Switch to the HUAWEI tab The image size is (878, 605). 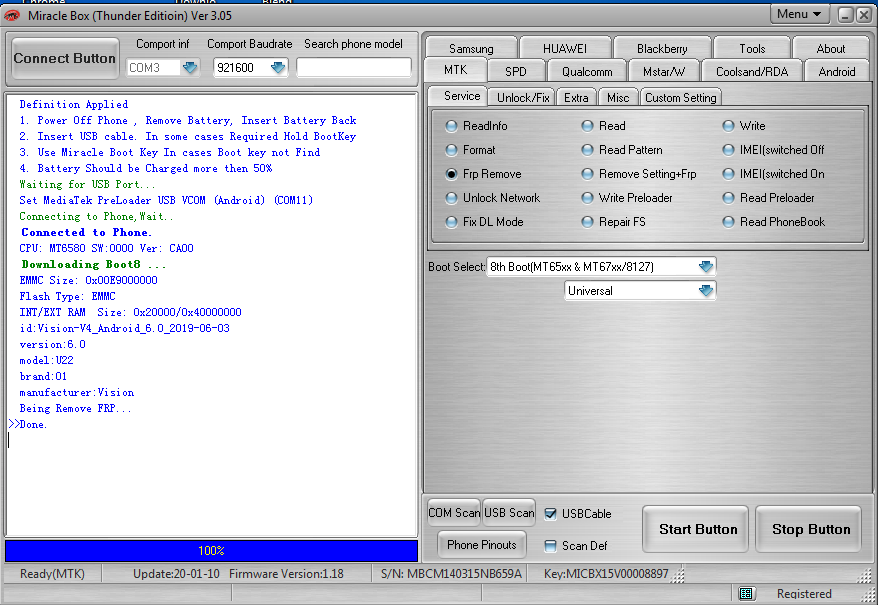click(x=565, y=49)
